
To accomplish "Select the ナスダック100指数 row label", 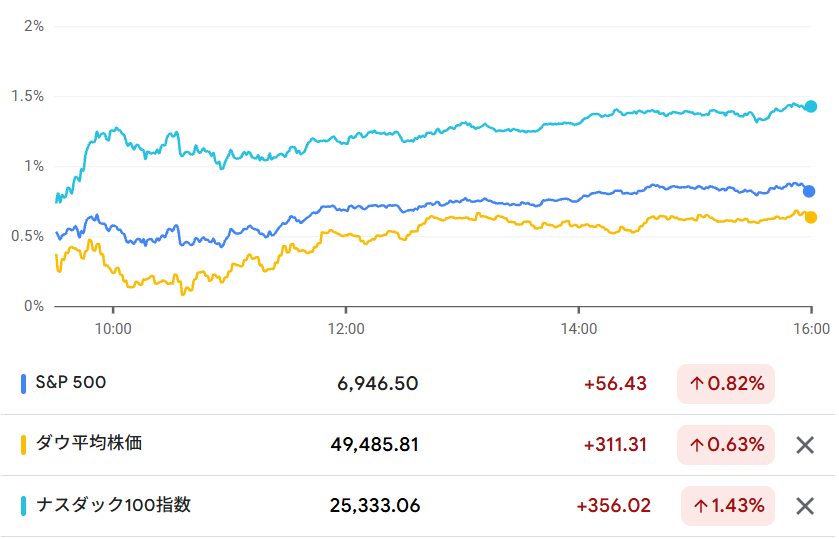I will 112,505.
